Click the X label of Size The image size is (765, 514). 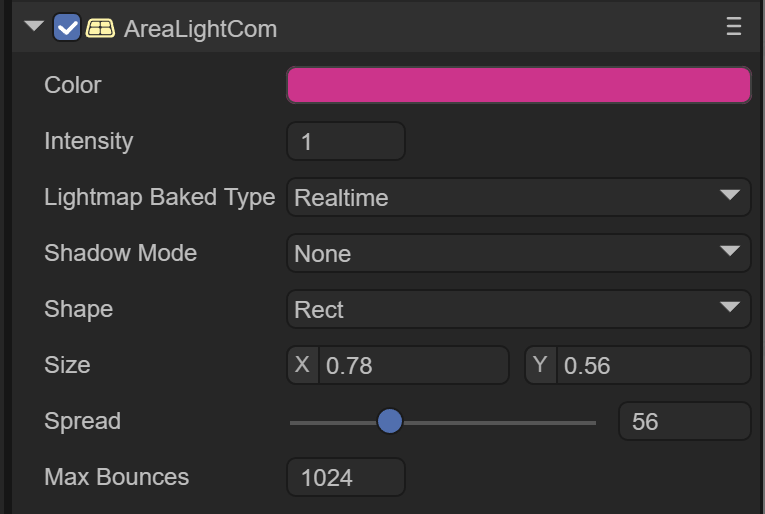(x=302, y=365)
